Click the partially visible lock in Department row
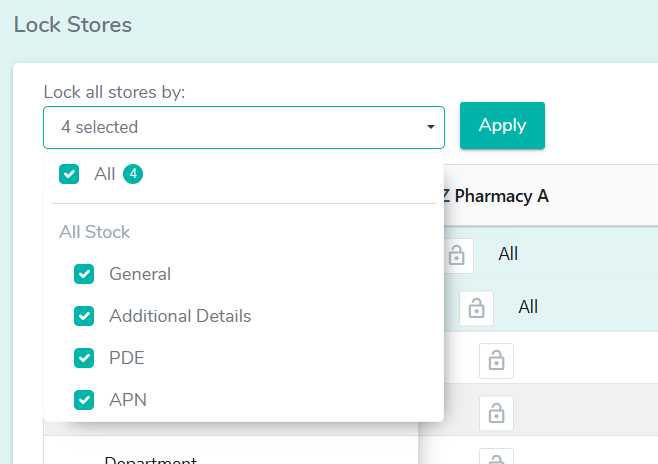 click(x=496, y=456)
